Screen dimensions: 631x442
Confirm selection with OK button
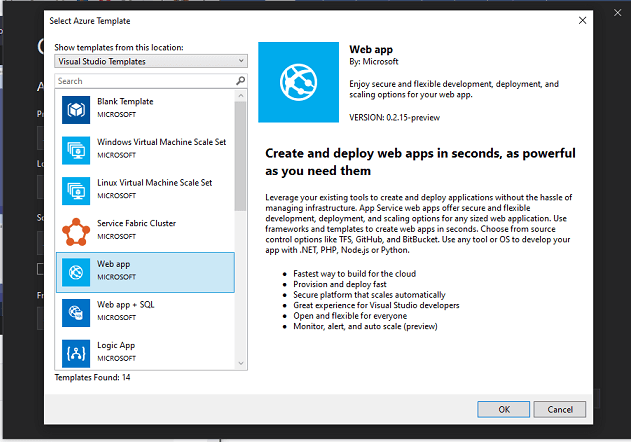click(x=503, y=409)
